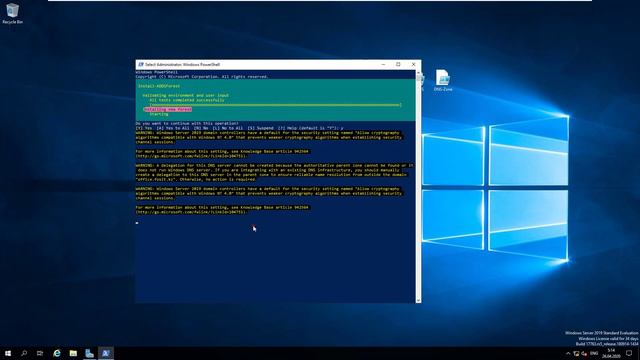Click the "Install-ADDSForest" heading text
Screen dimensions: 640x360
159,86
